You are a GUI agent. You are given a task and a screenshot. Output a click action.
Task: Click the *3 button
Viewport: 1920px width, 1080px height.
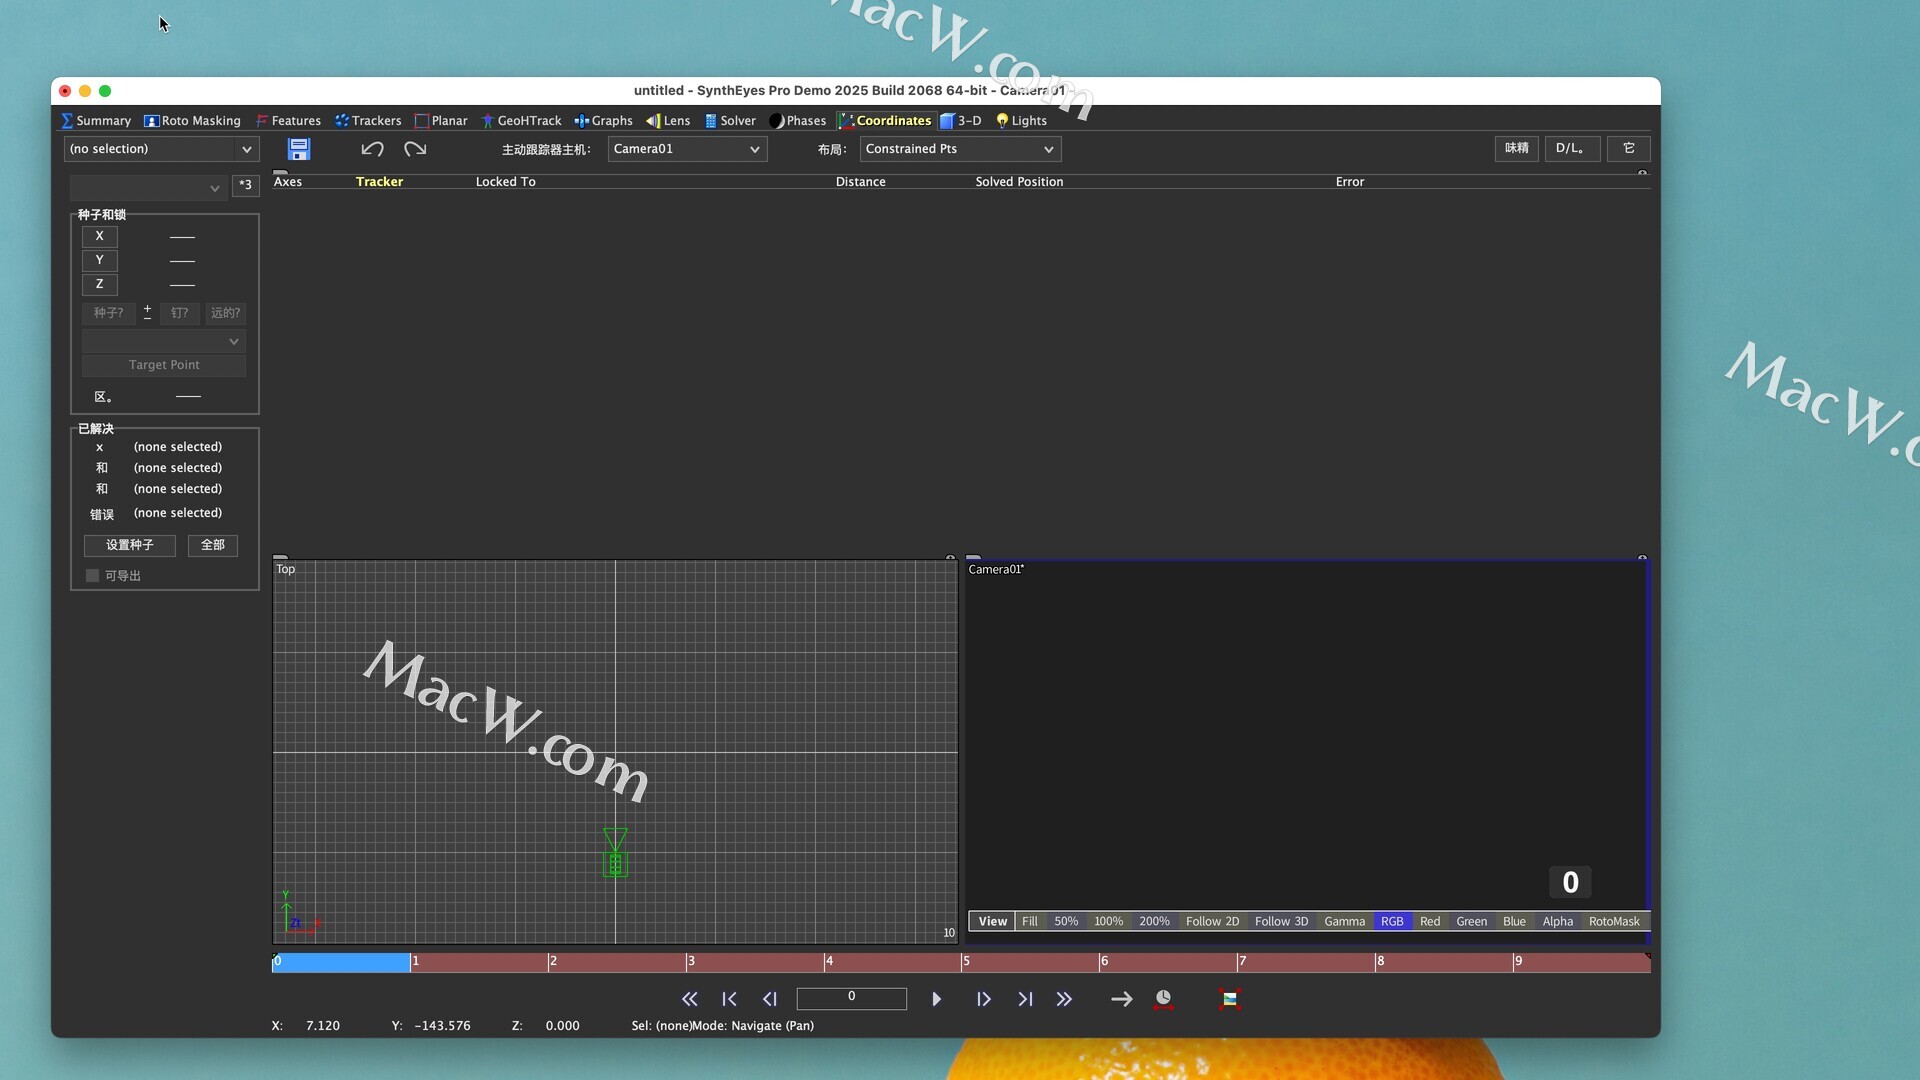click(245, 185)
